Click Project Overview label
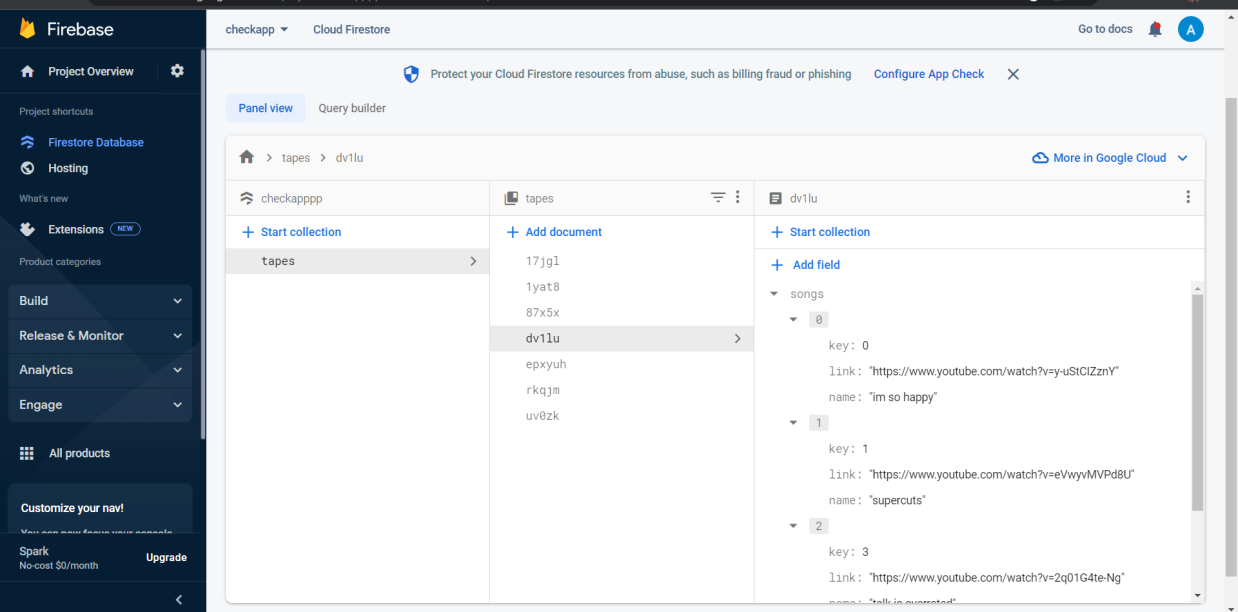 pyautogui.click(x=91, y=72)
